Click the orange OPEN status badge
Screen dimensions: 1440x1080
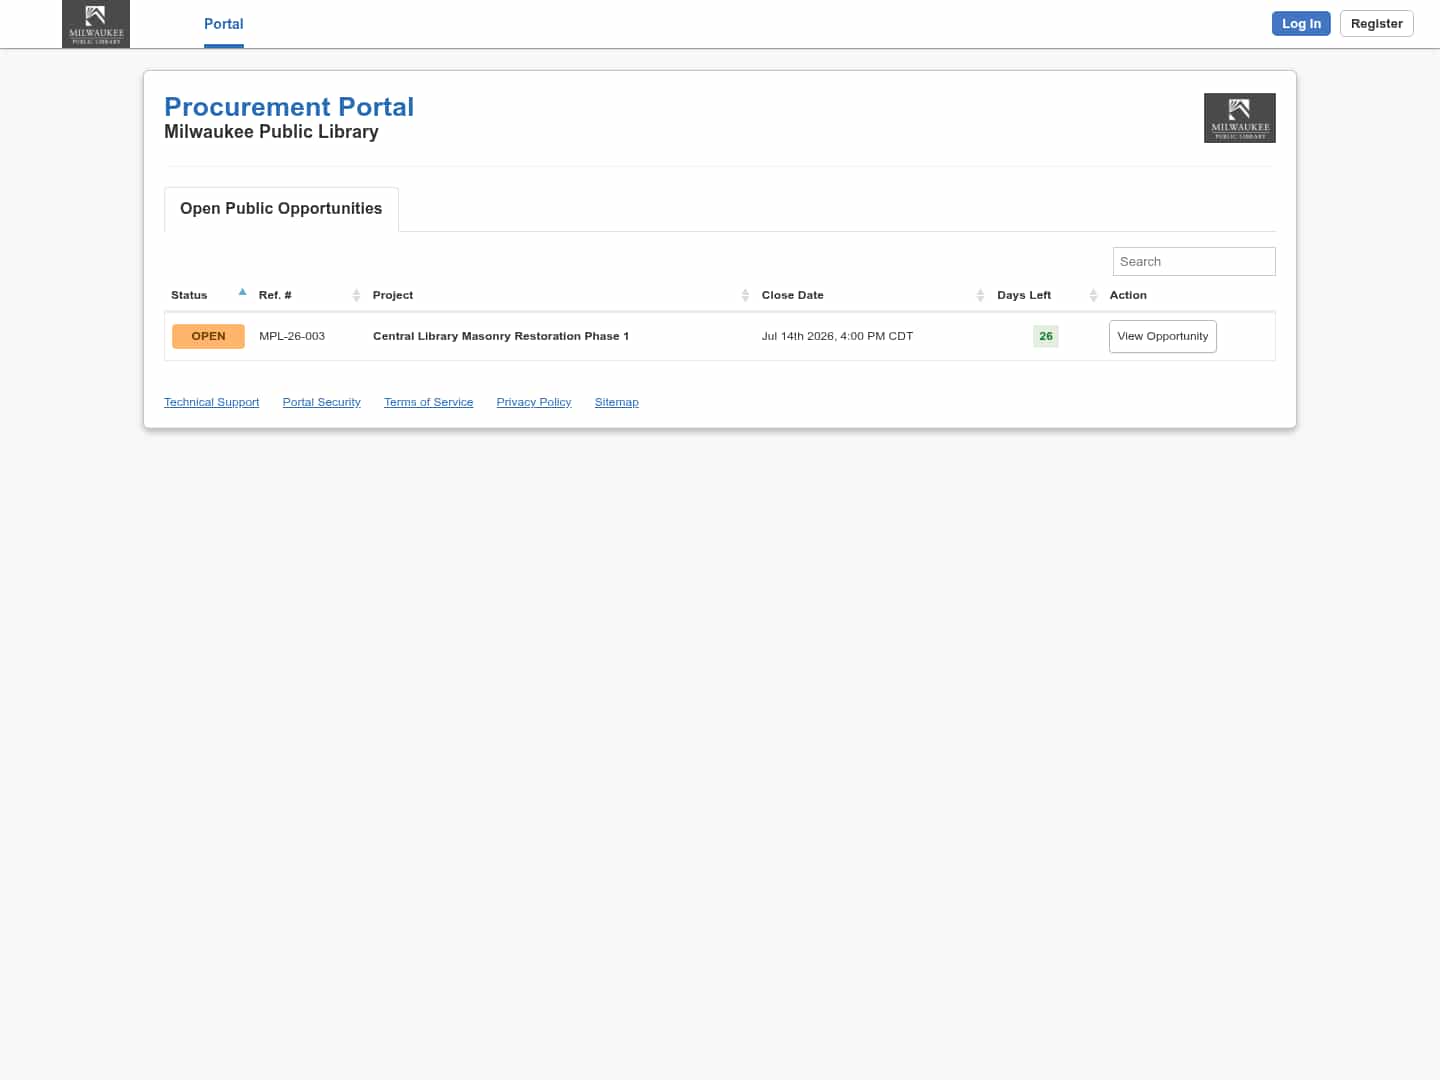pyautogui.click(x=208, y=336)
